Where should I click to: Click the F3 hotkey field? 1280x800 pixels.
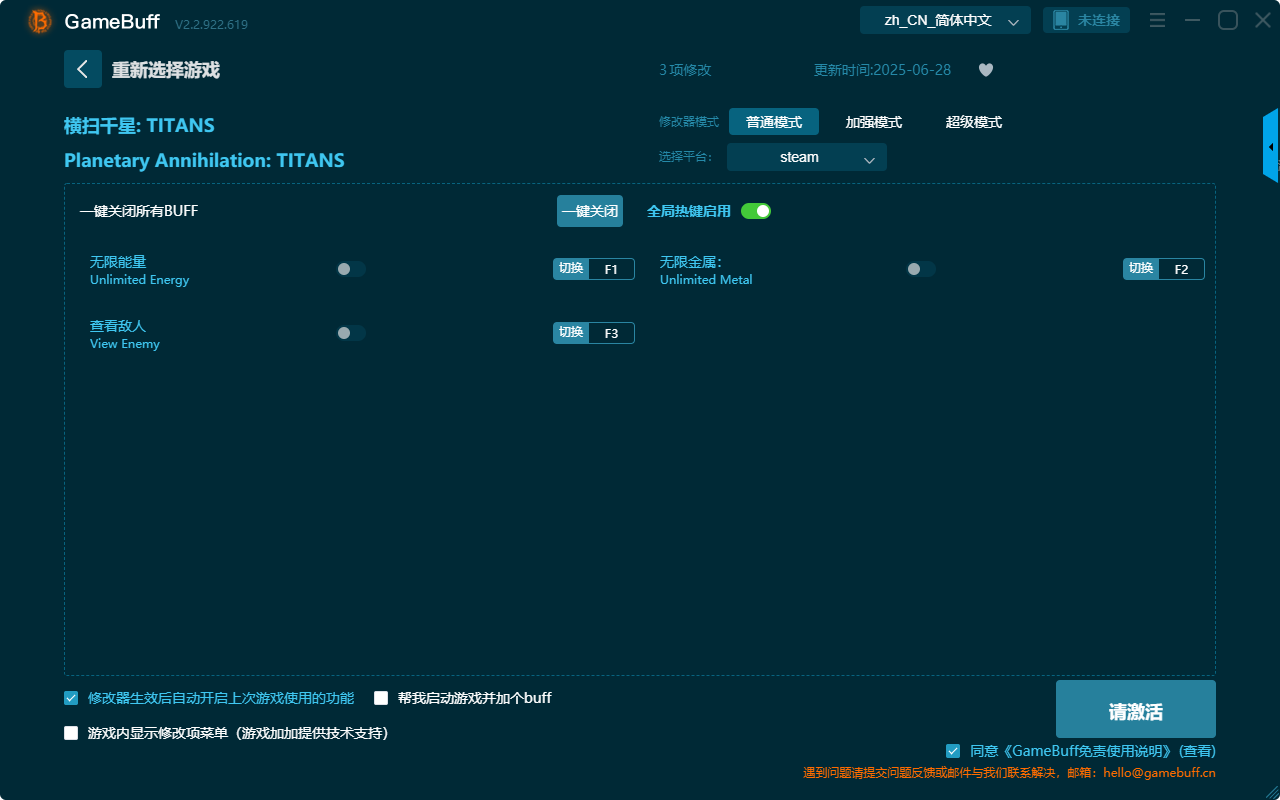pyautogui.click(x=611, y=333)
